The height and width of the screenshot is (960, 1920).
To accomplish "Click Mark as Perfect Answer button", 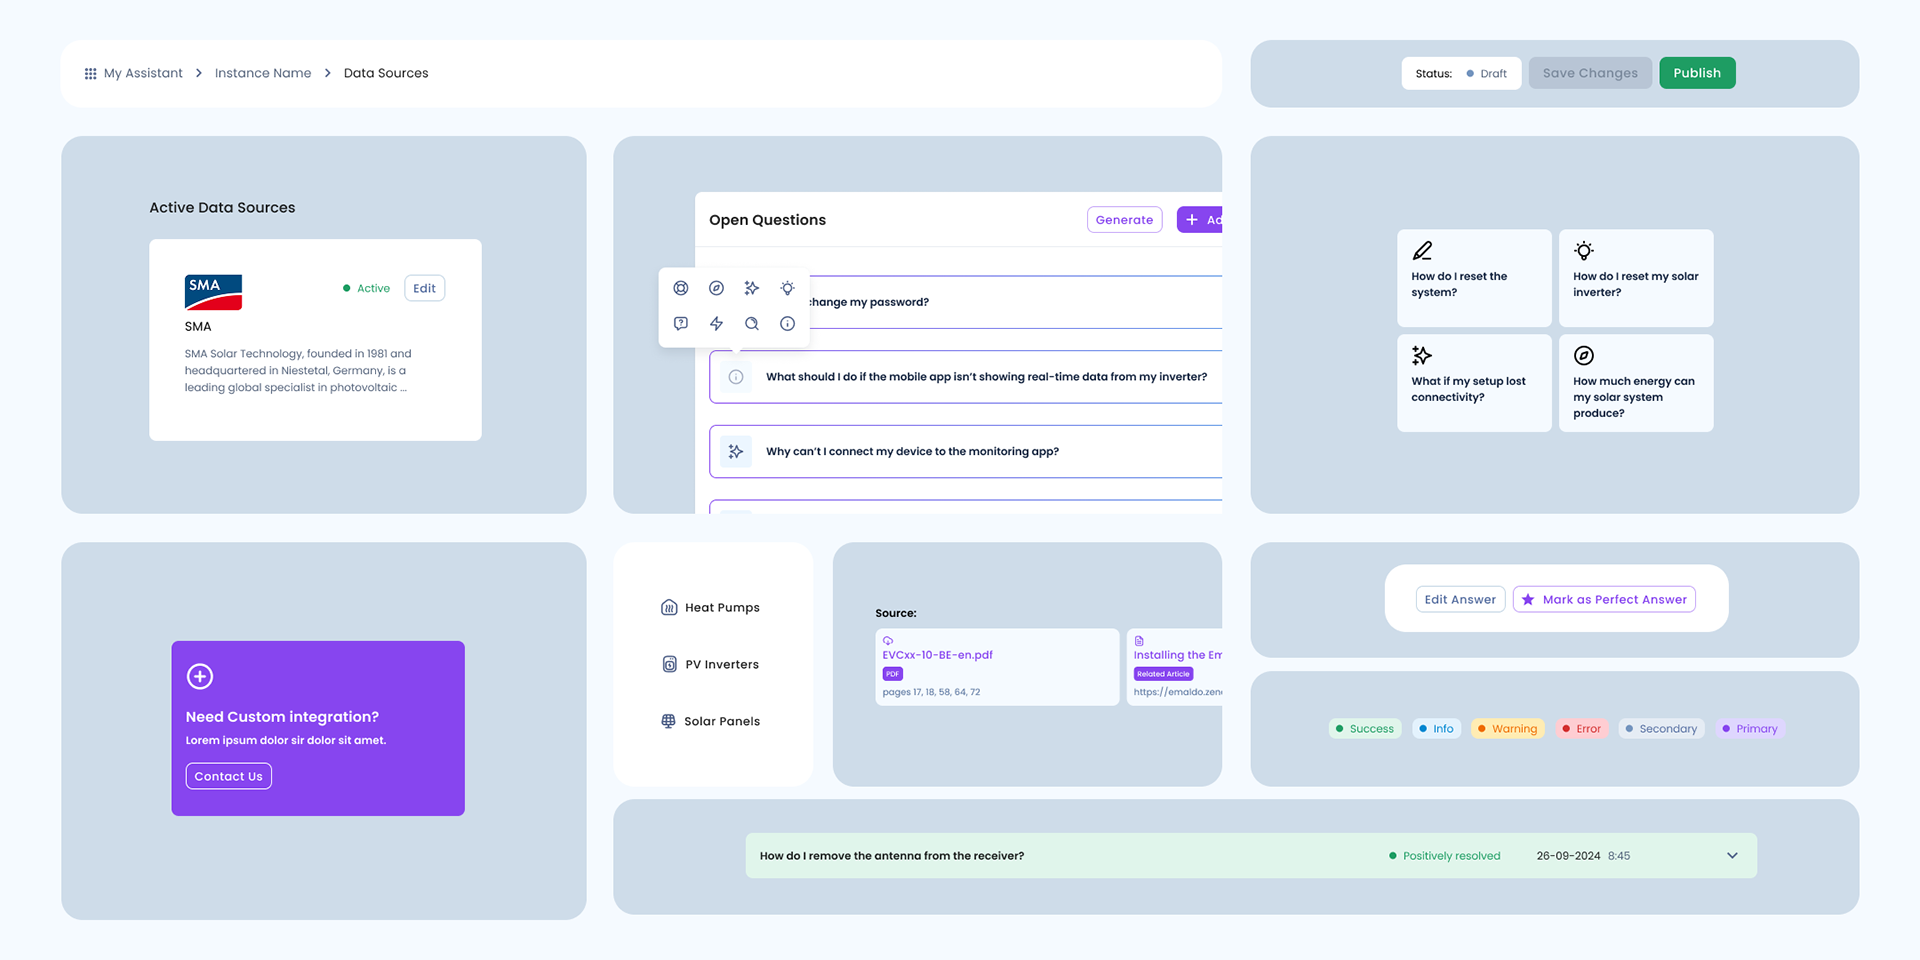I will 1604,600.
